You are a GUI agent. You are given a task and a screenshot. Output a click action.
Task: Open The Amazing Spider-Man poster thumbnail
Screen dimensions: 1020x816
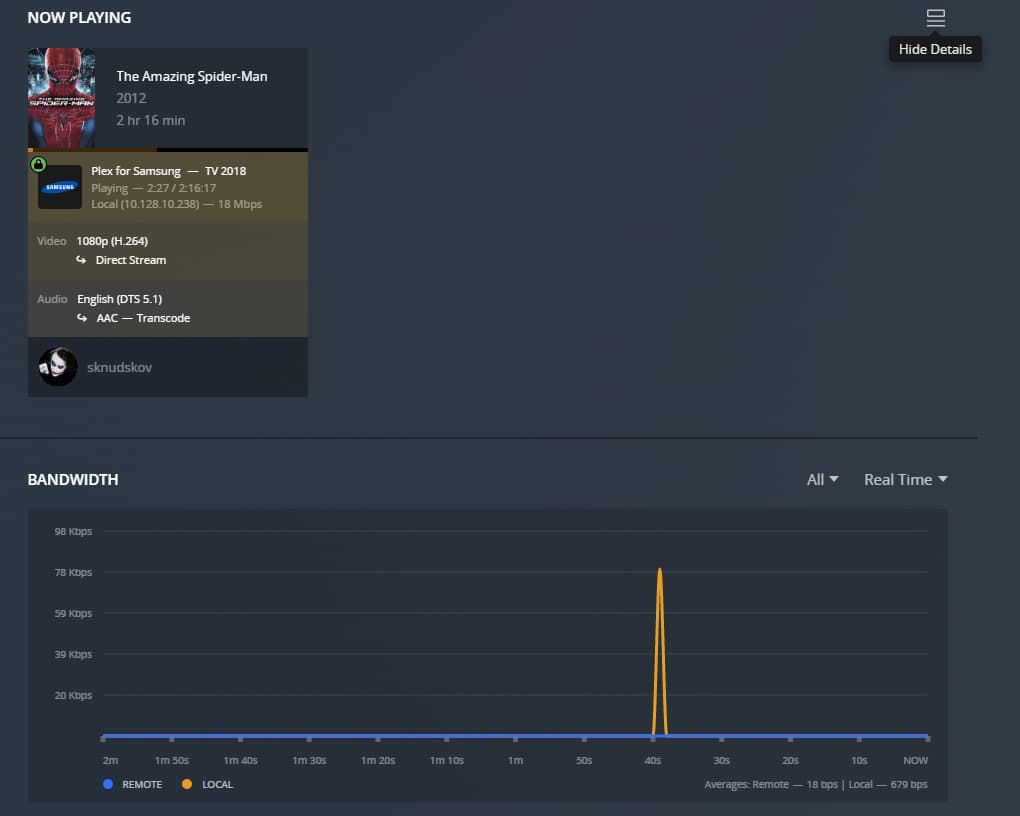point(61,98)
